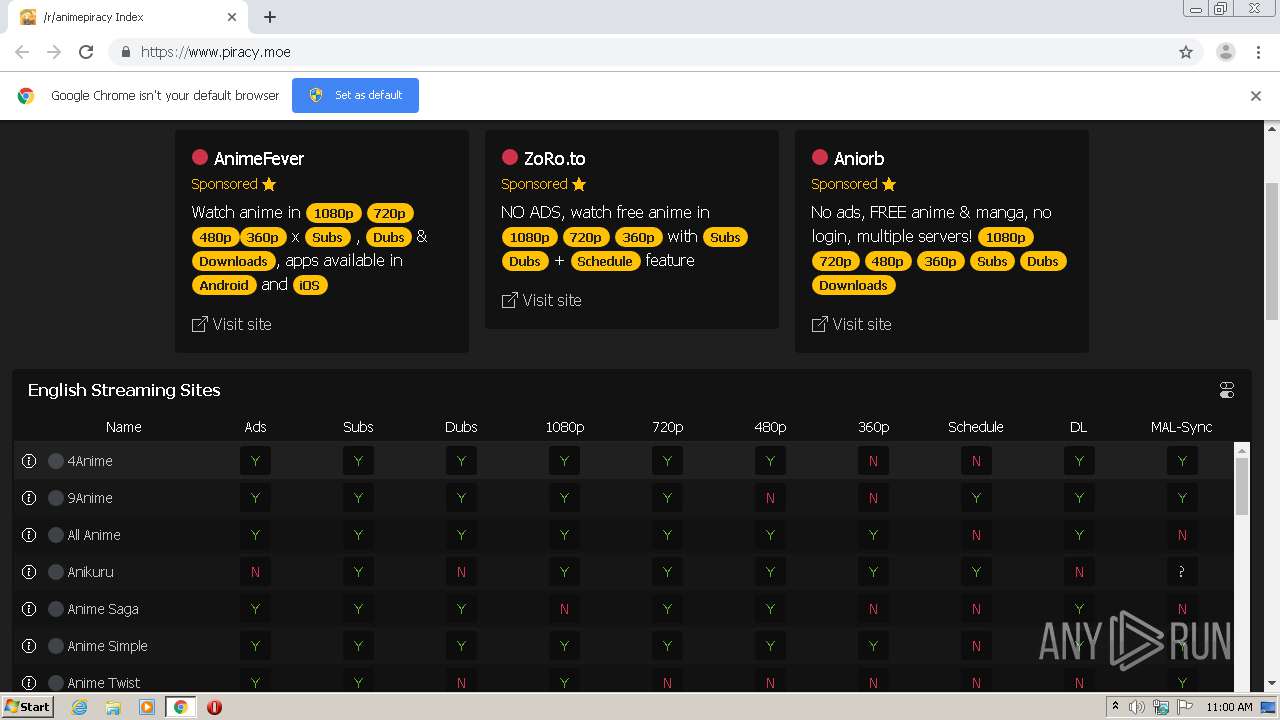Select the All Anime row circle
This screenshot has width=1280, height=720.
(x=56, y=535)
